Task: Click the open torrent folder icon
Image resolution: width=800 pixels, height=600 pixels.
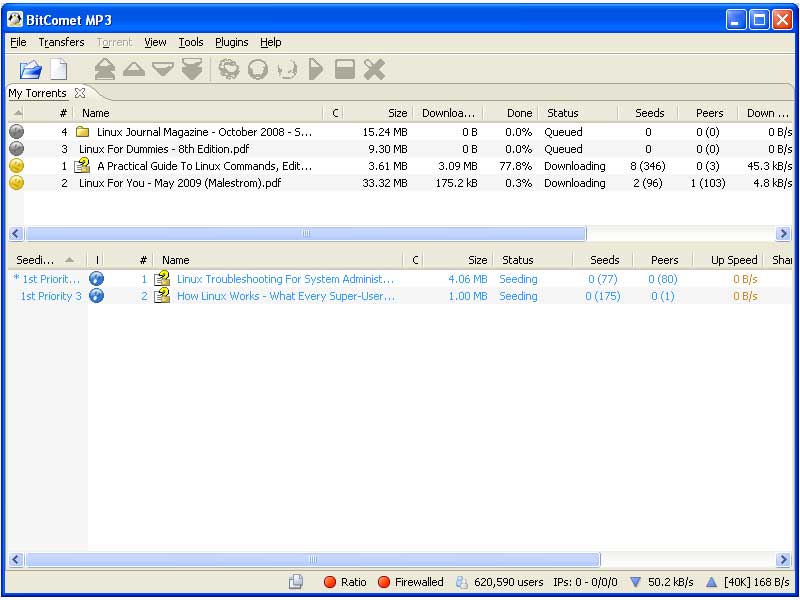Action: click(x=30, y=69)
